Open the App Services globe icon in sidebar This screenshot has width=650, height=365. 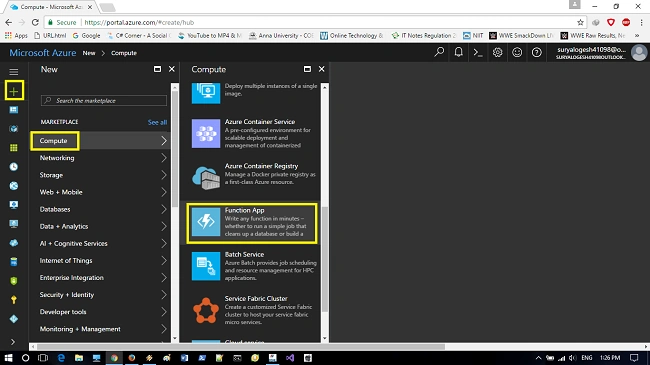pos(14,186)
